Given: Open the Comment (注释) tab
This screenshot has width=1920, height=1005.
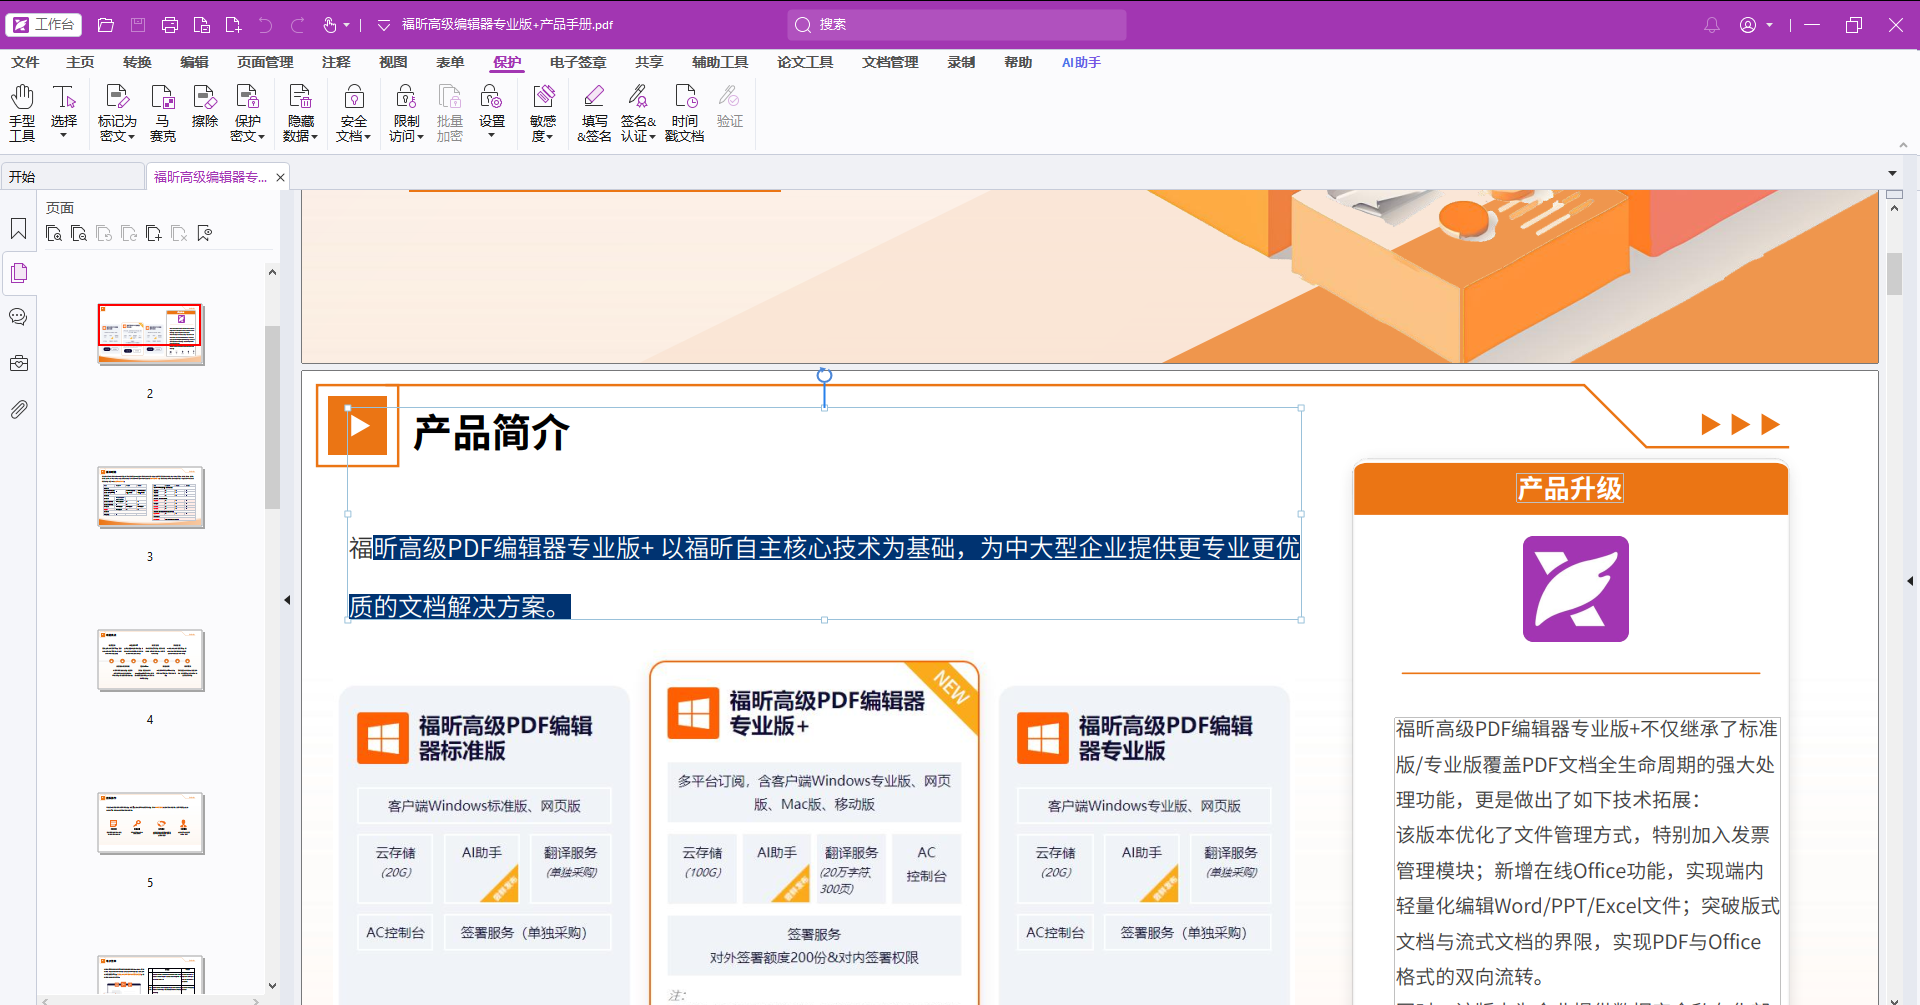Looking at the screenshot, I should pos(336,62).
